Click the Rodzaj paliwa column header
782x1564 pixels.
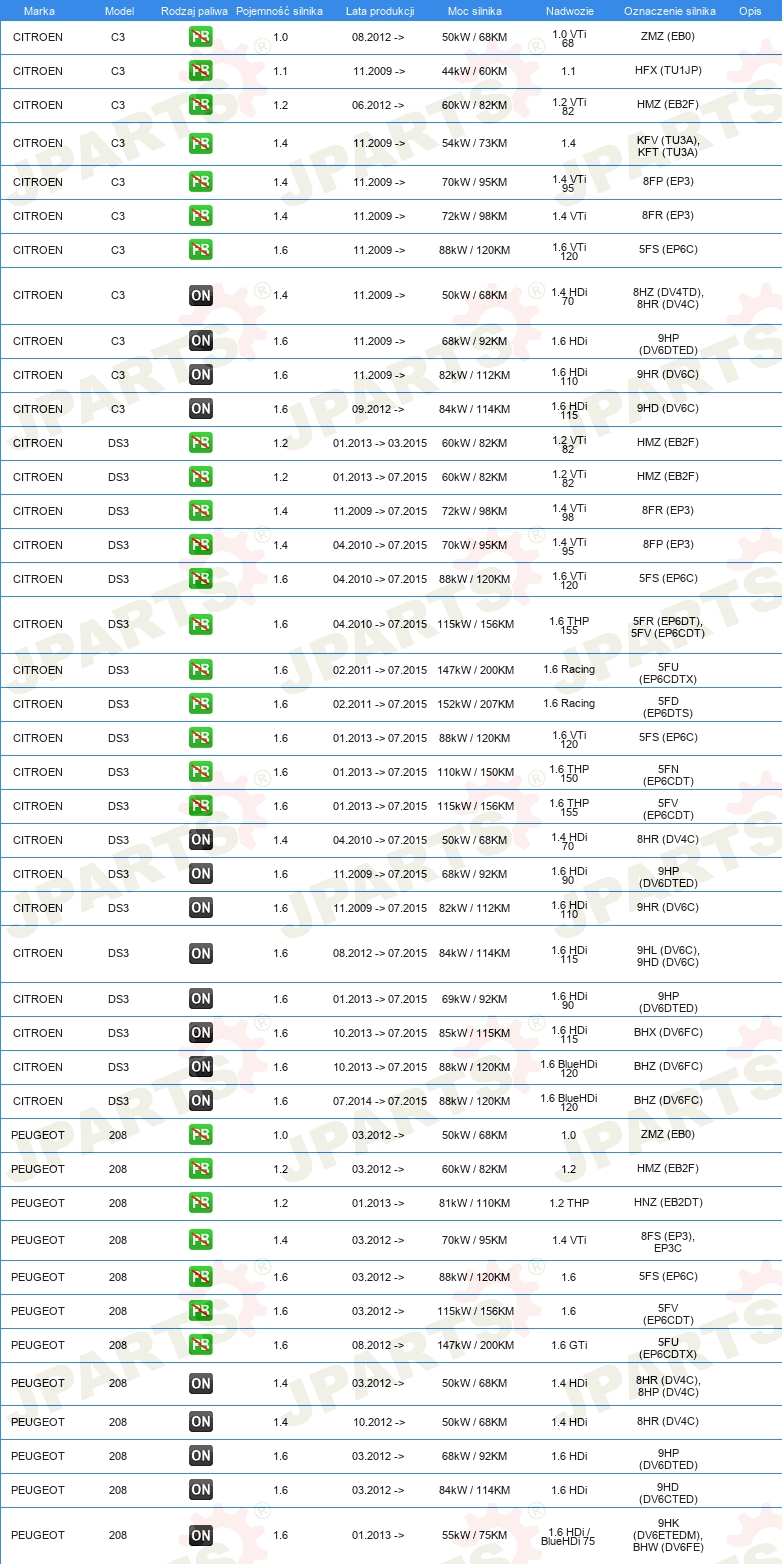194,10
